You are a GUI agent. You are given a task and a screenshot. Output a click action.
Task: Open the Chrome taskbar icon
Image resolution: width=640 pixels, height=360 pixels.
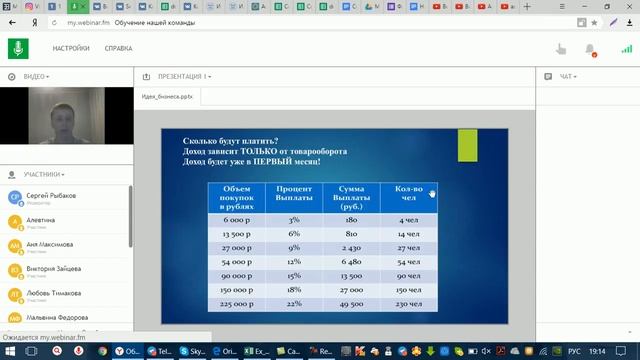[x=102, y=351]
